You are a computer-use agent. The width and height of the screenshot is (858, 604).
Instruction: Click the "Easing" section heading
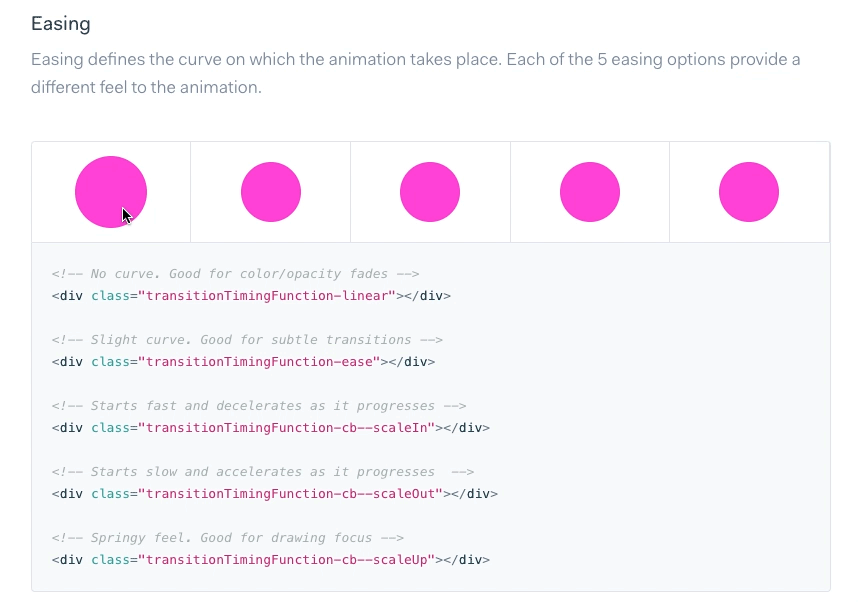pyautogui.click(x=60, y=23)
